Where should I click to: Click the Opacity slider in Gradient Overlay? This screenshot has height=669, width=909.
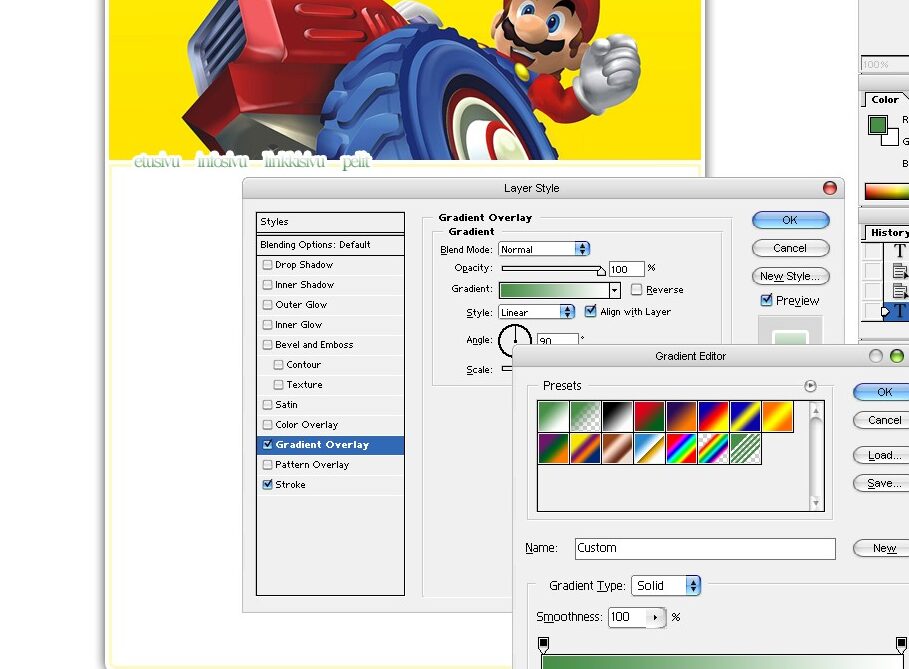point(554,269)
